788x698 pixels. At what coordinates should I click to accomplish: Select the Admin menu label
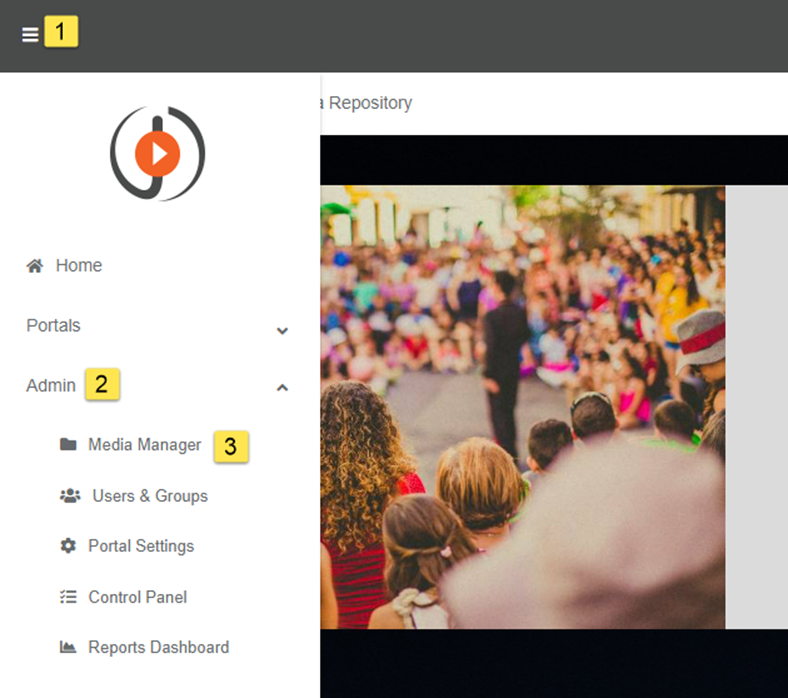point(51,385)
